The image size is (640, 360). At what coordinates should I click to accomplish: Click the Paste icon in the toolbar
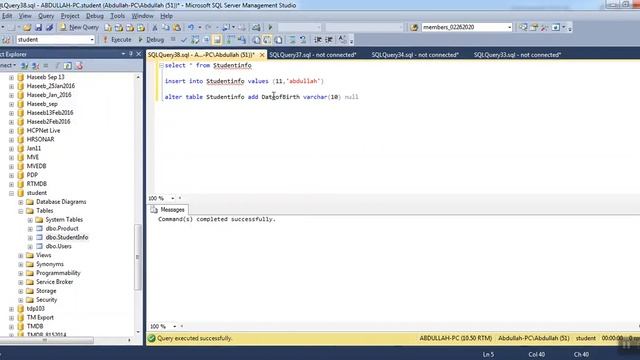(177, 27)
